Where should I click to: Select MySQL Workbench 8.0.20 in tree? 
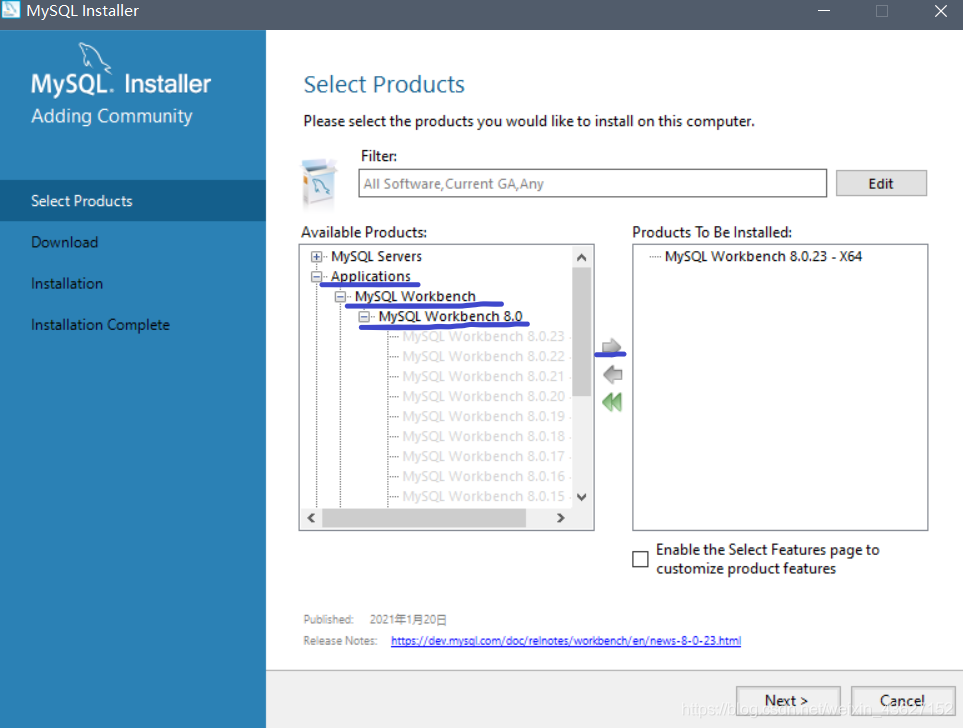coord(483,396)
